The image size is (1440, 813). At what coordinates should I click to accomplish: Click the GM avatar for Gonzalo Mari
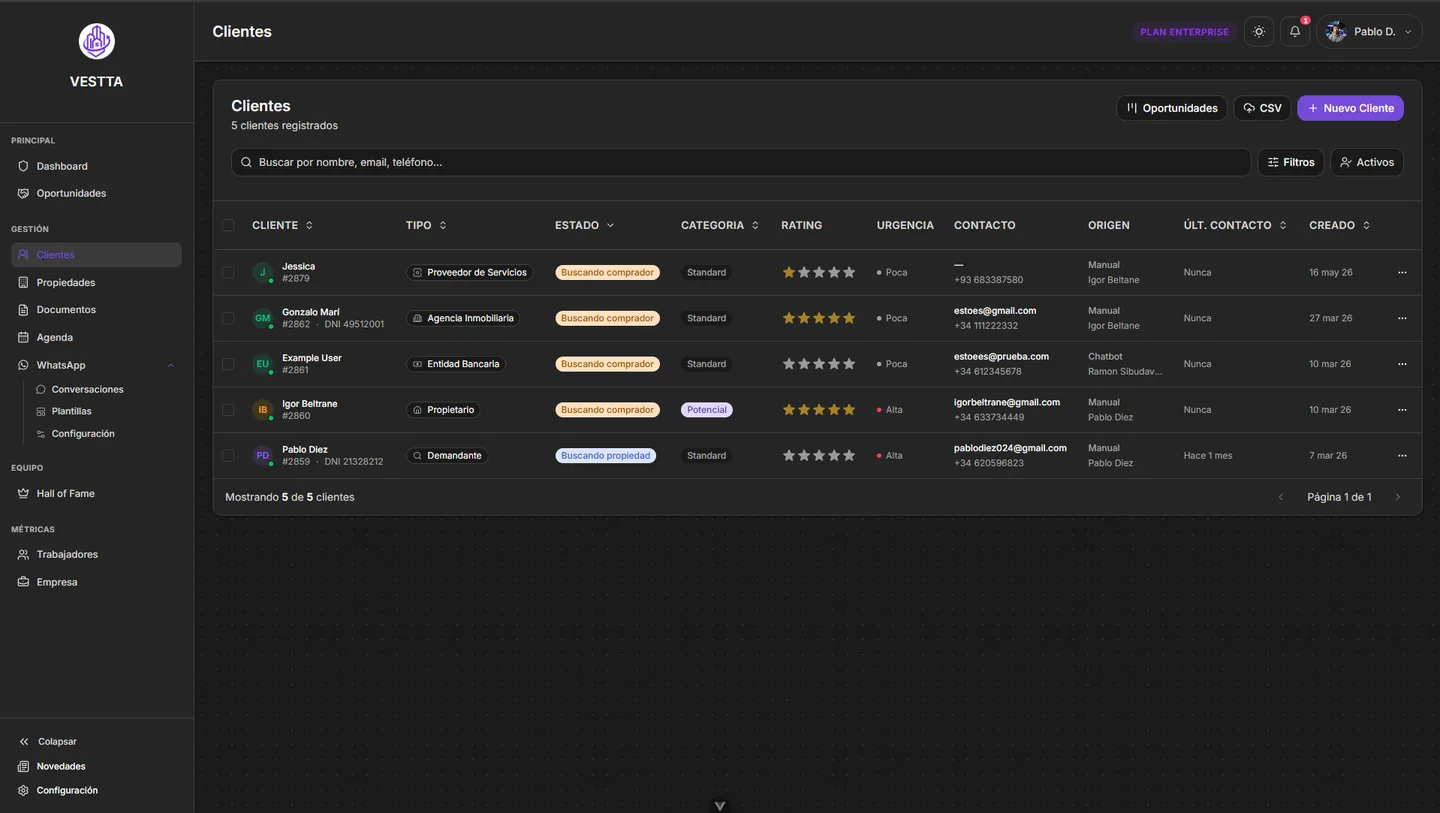pyautogui.click(x=263, y=318)
